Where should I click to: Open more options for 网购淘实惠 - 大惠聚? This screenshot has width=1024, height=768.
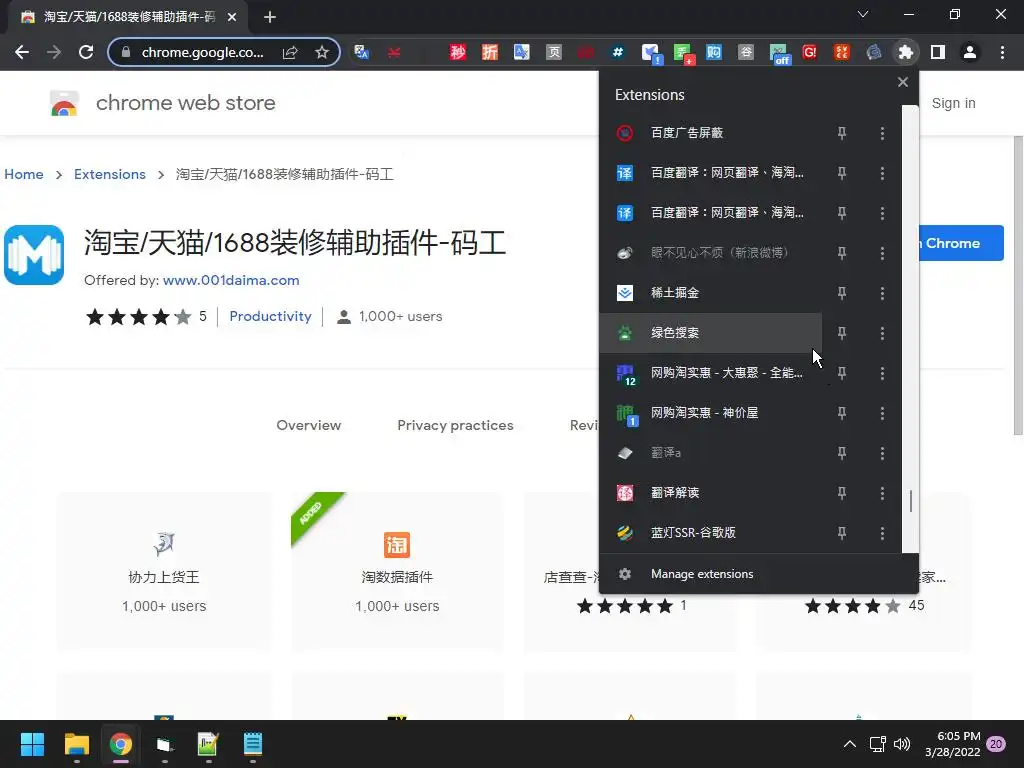point(882,373)
